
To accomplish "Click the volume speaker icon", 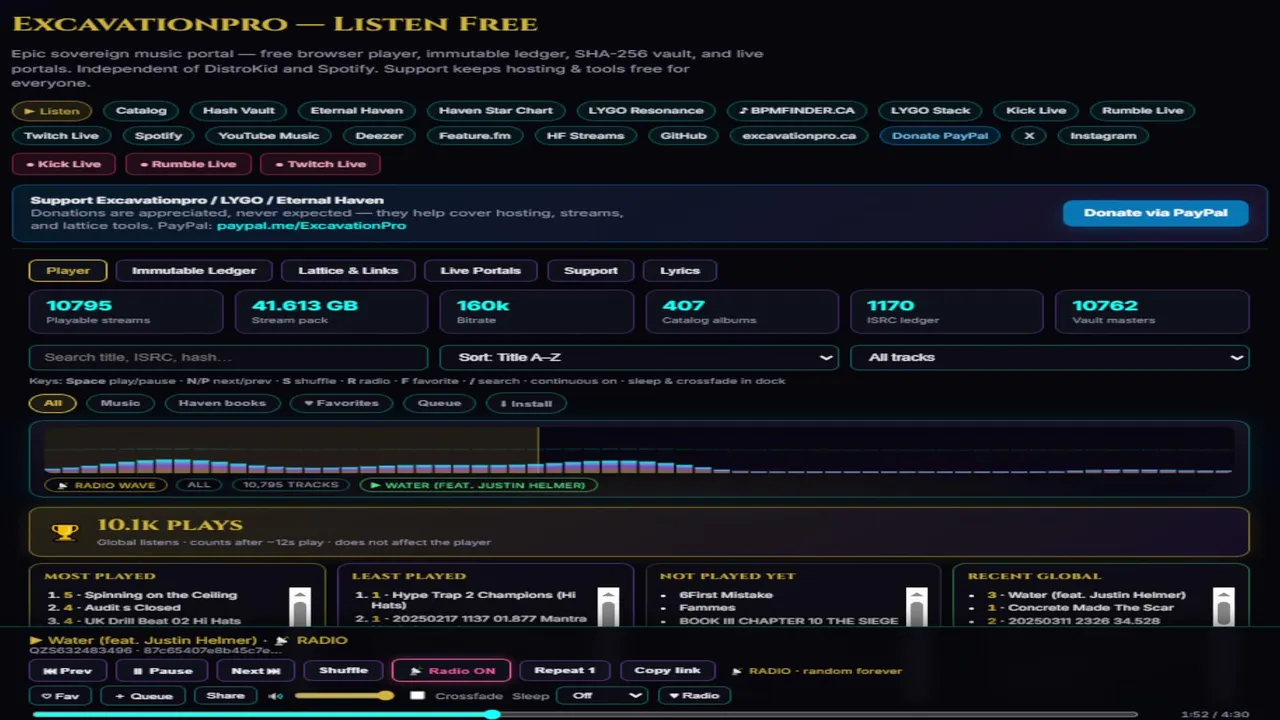I will (276, 696).
